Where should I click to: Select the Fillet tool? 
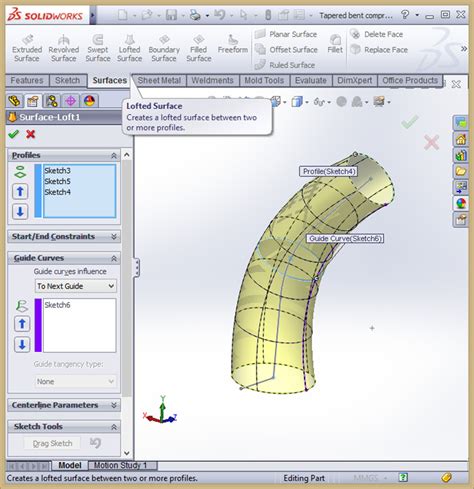pos(335,44)
